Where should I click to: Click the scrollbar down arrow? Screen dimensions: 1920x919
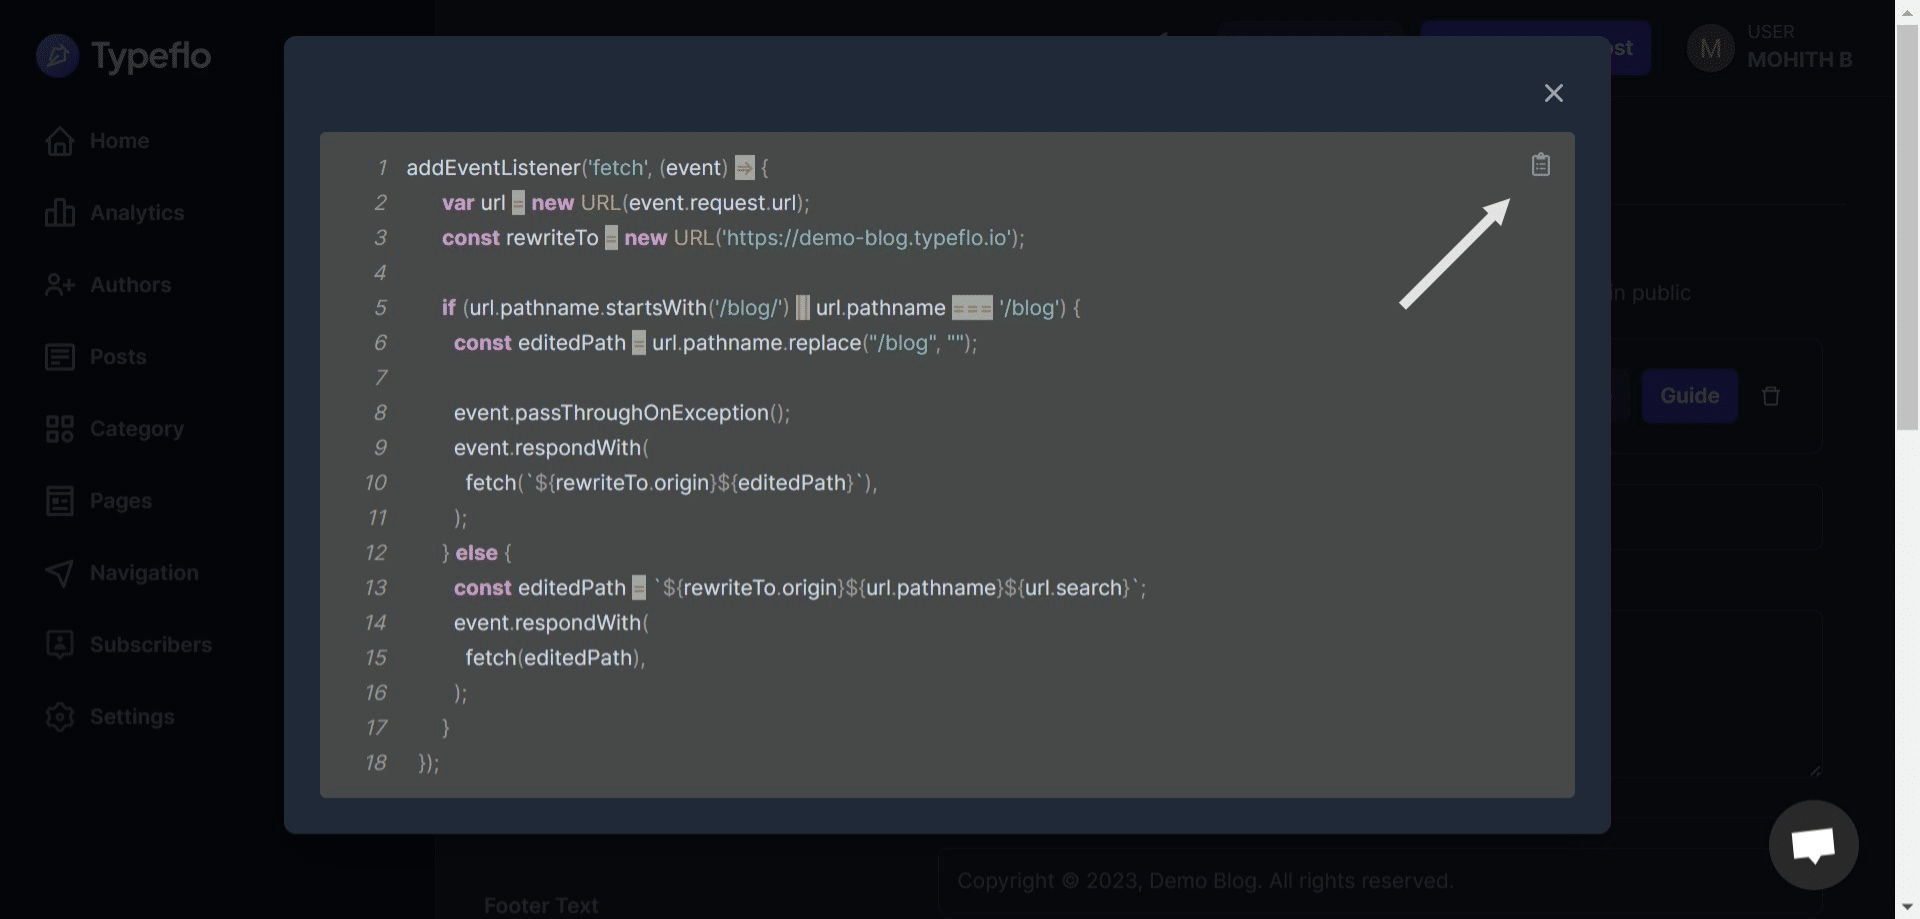coord(1908,908)
